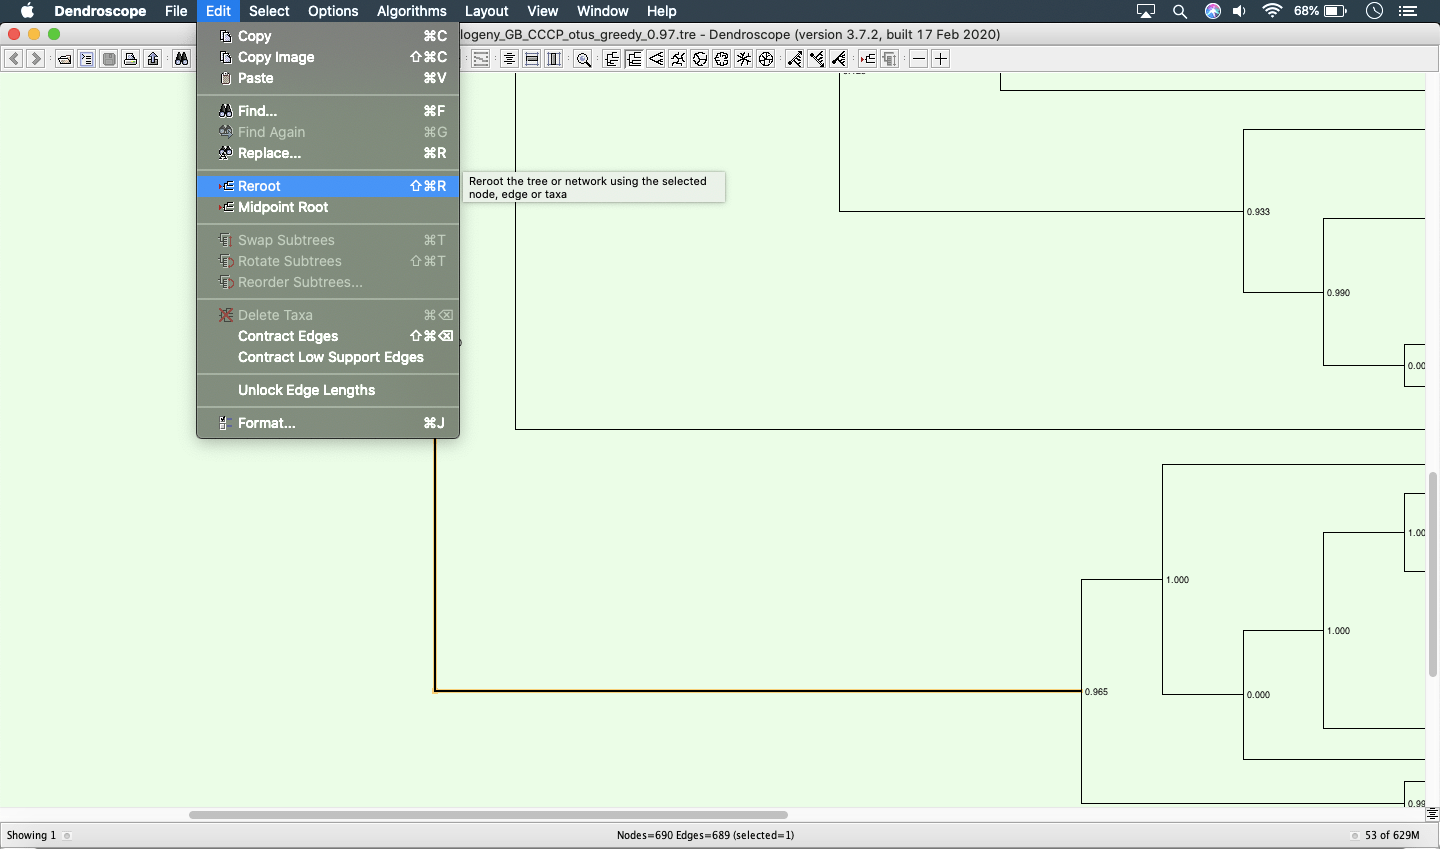Open the Algorithms menu
This screenshot has width=1440, height=849.
pyautogui.click(x=411, y=11)
